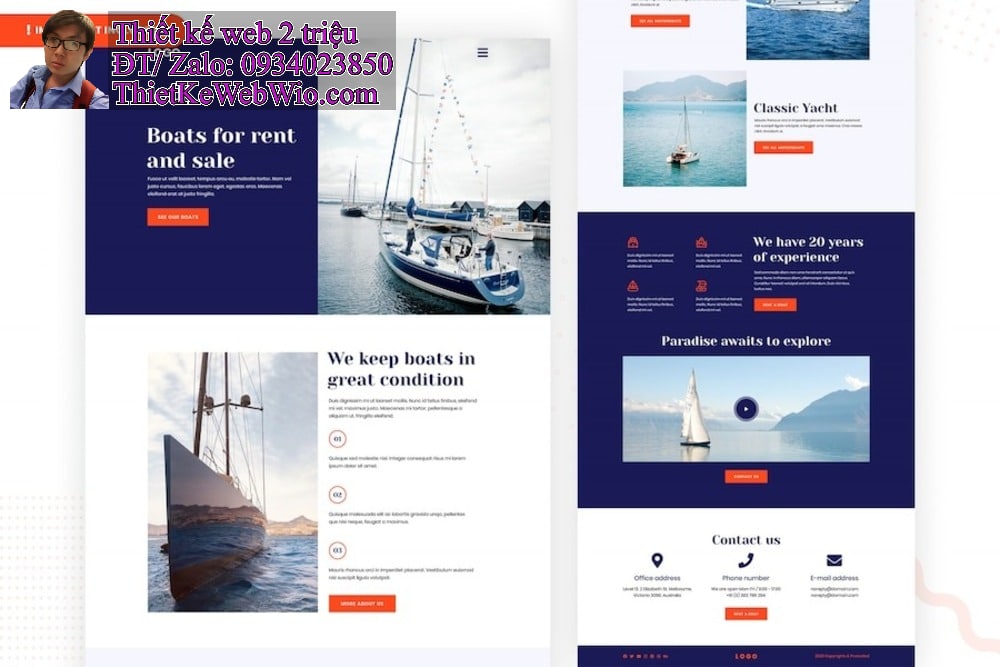Click orange button under Classic Yacht

783,147
